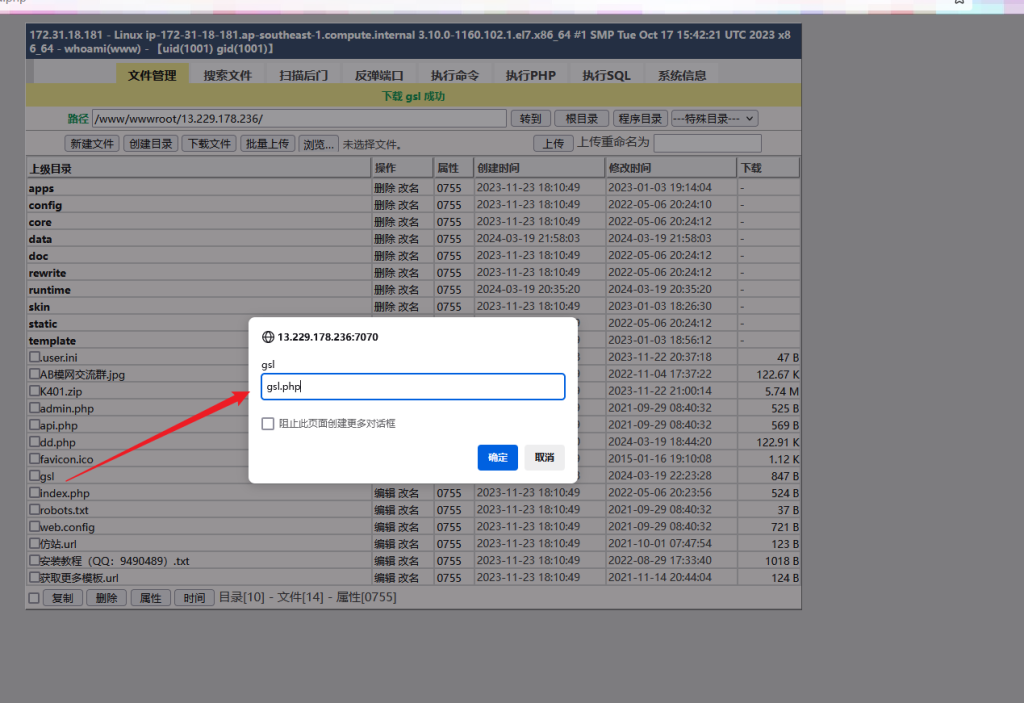Open the 特殊目录 dropdown list
Image resolution: width=1024 pixels, height=703 pixels.
click(x=714, y=118)
